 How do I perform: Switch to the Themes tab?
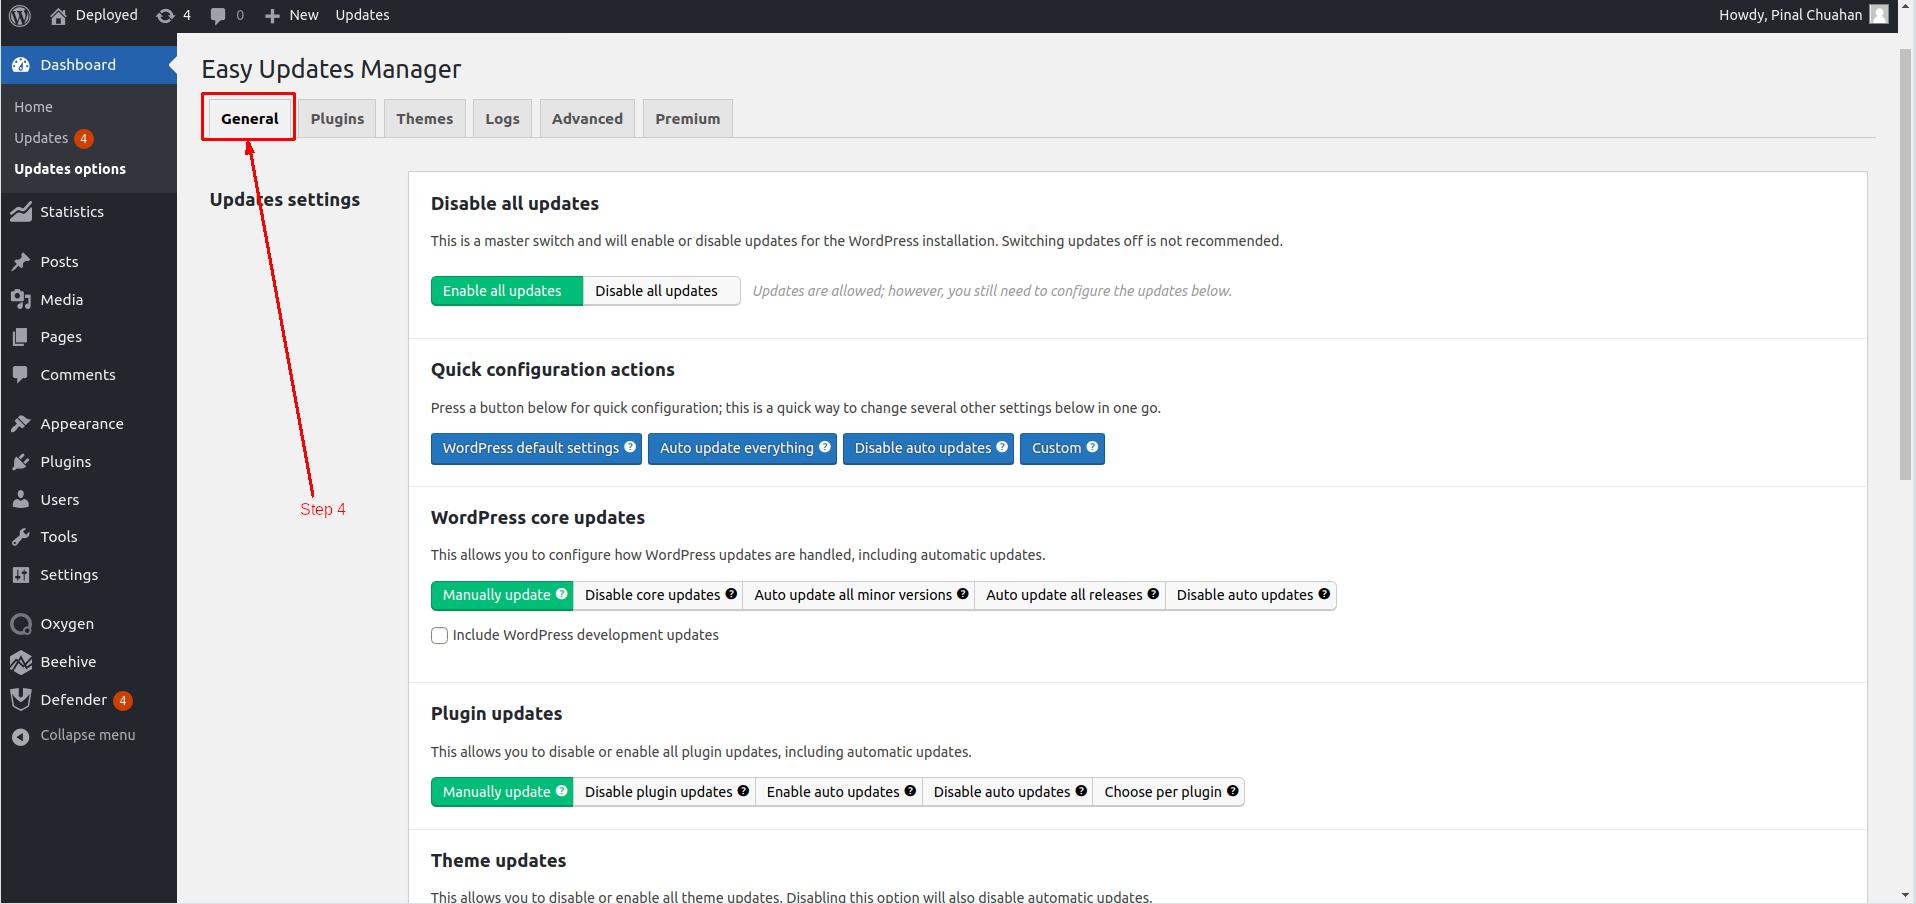click(424, 118)
